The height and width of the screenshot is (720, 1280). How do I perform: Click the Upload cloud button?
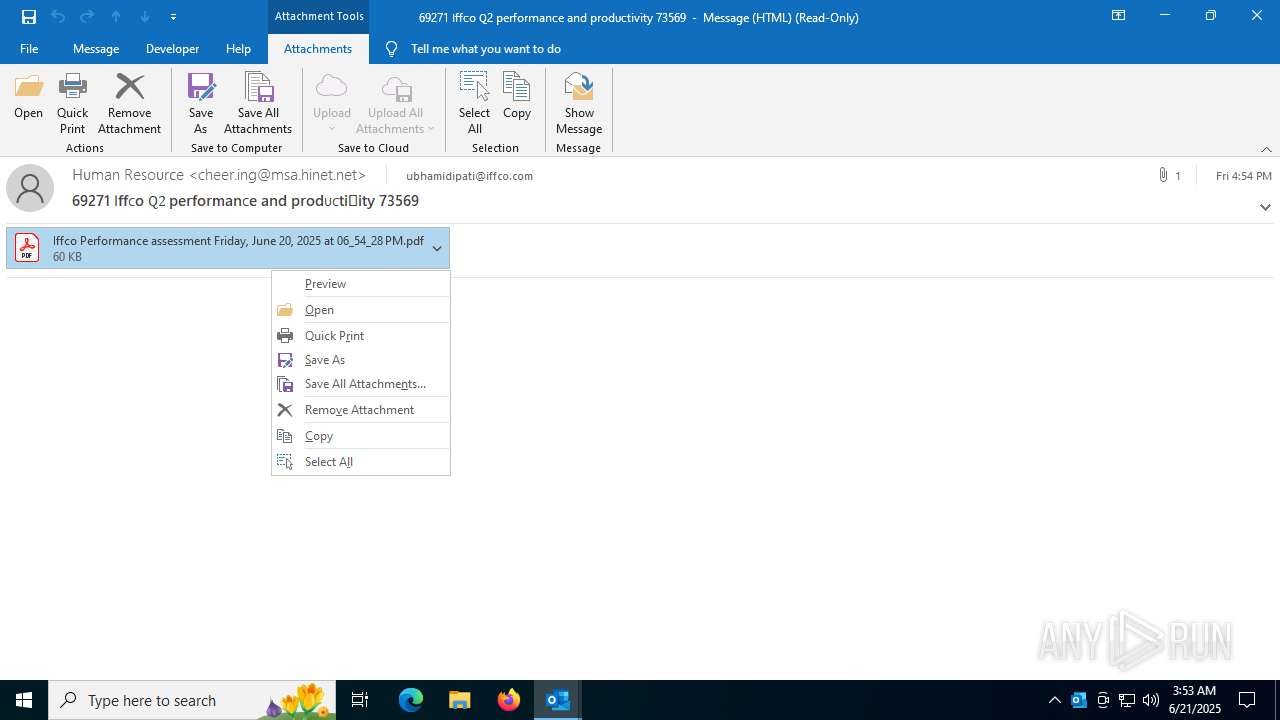tap(331, 104)
